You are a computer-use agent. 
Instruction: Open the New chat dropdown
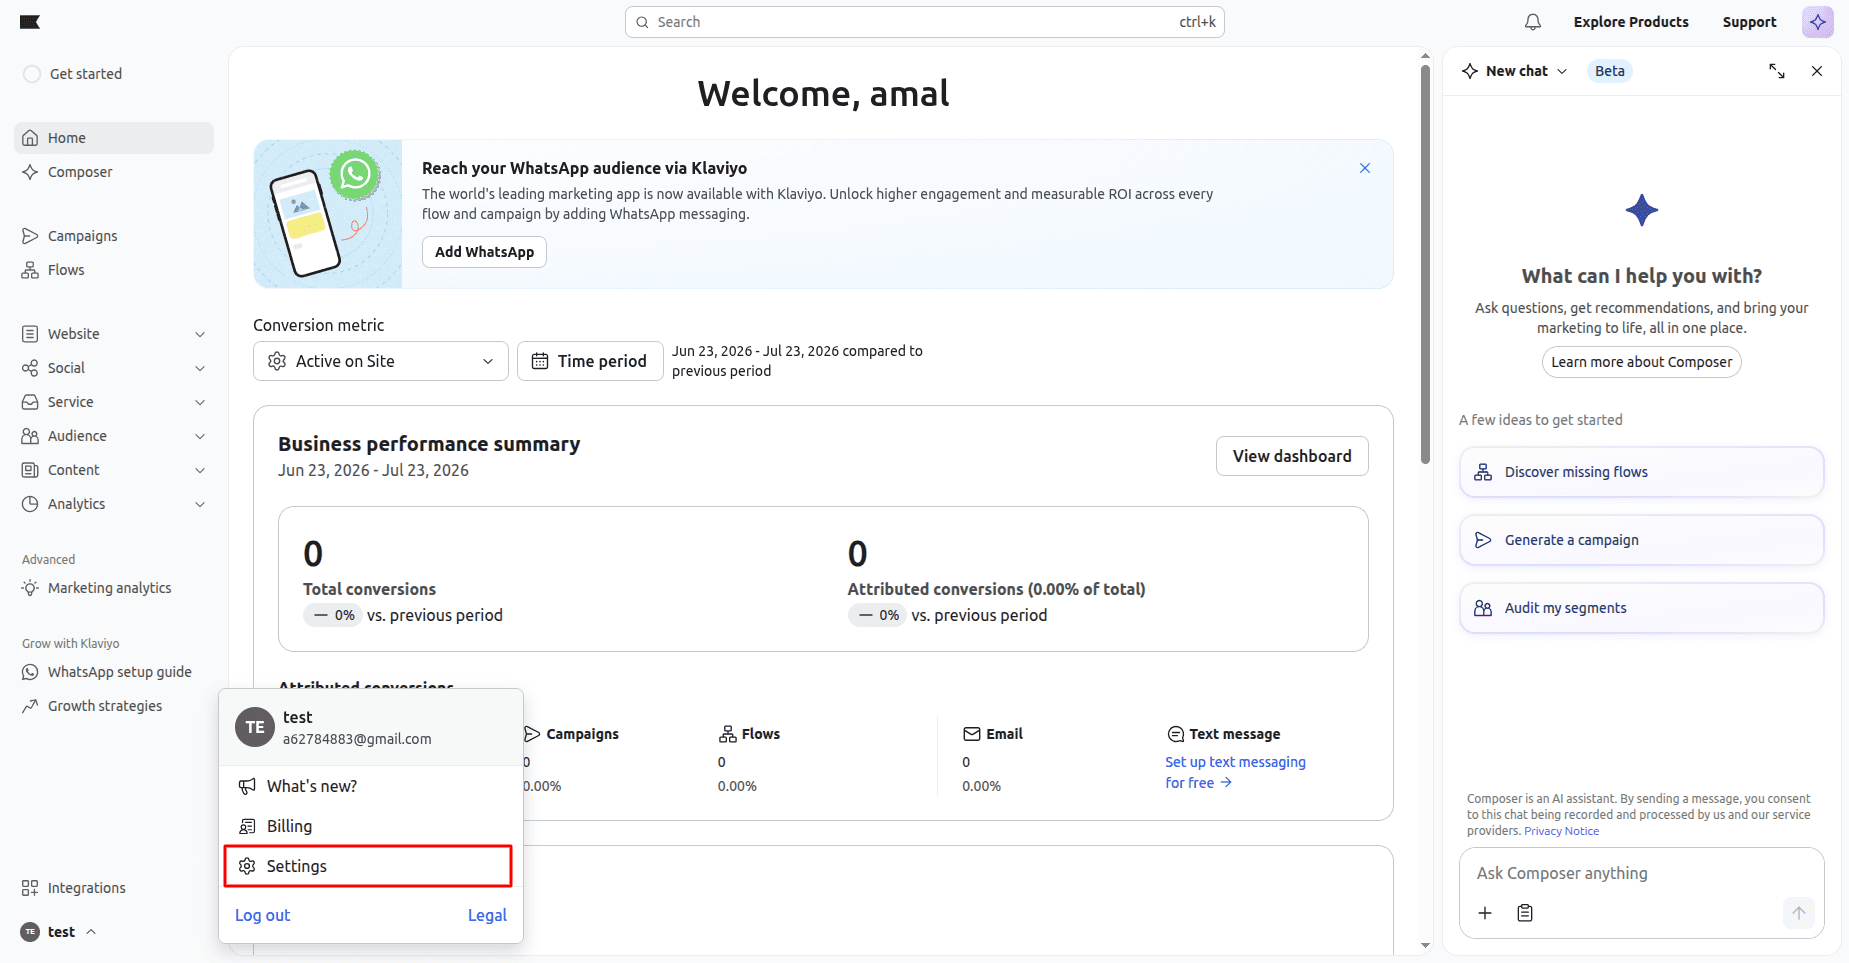click(x=1514, y=71)
